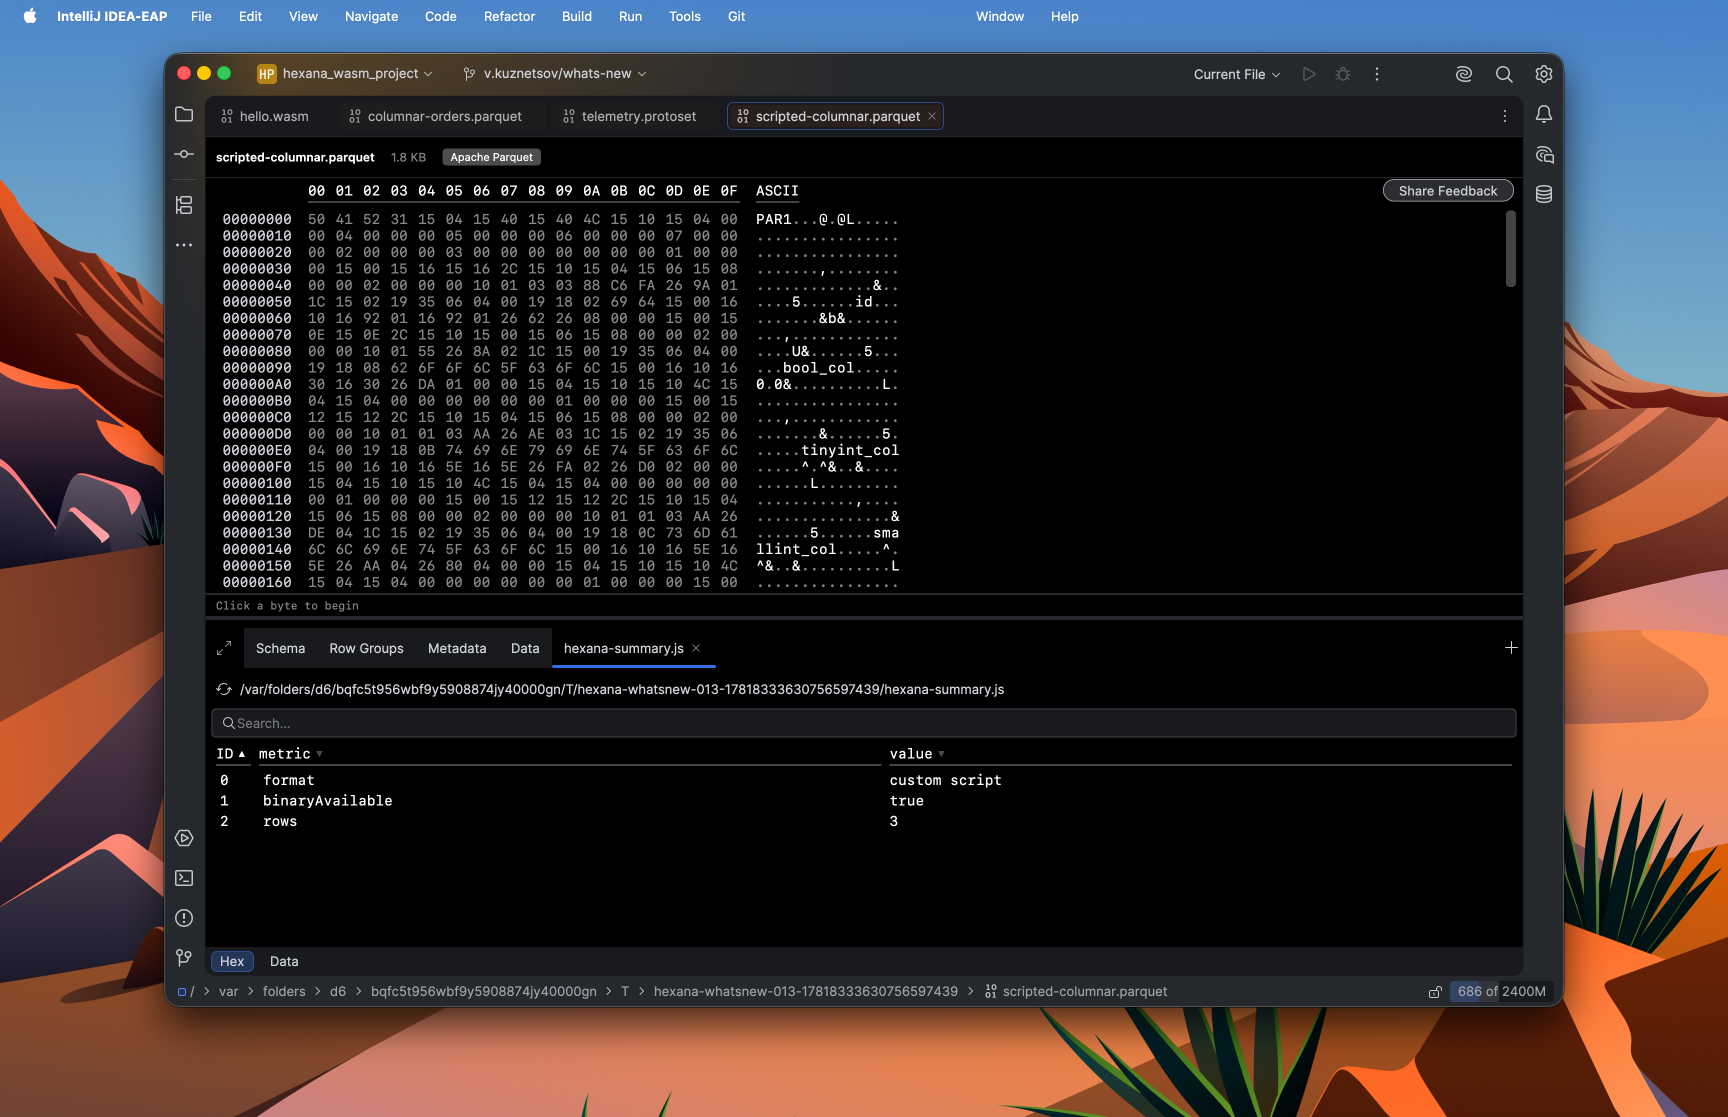The image size is (1728, 1117).
Task: Open the Services tool window icon
Action: pyautogui.click(x=184, y=838)
